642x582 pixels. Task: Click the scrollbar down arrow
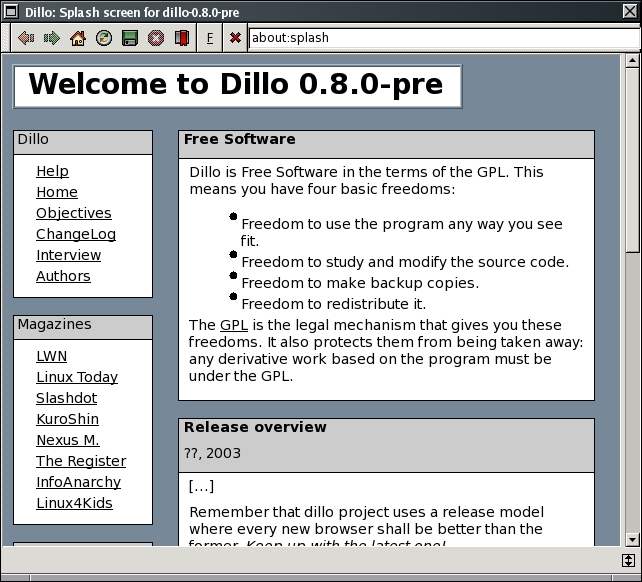tap(632, 539)
